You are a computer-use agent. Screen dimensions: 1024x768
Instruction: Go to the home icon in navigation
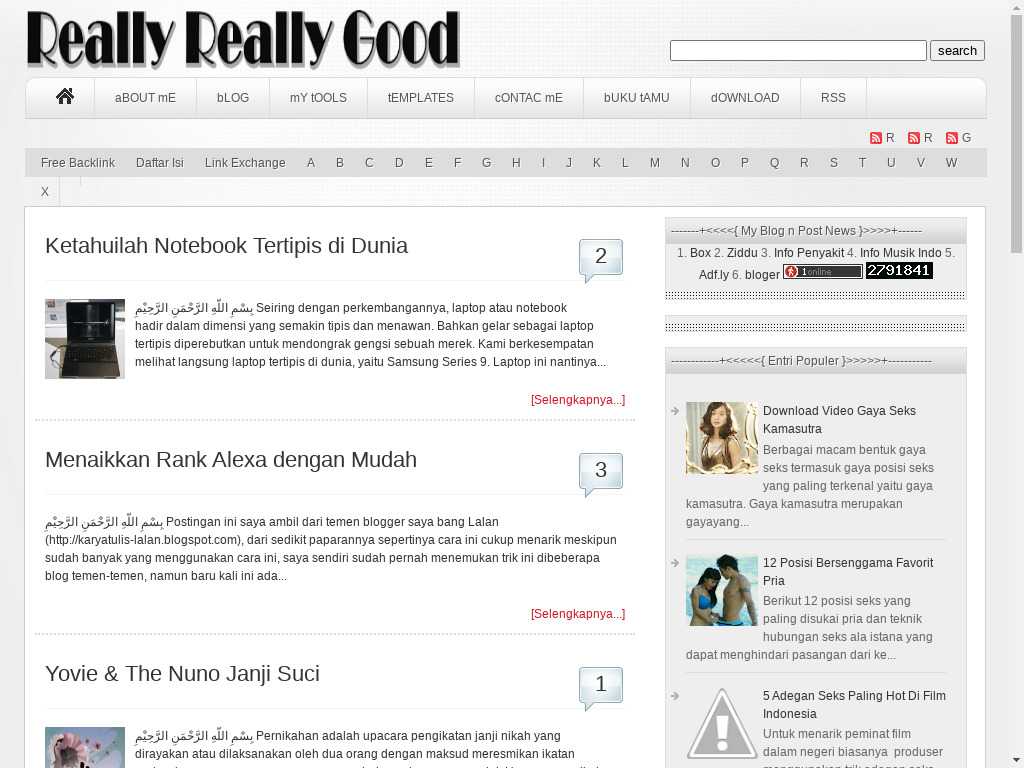65,97
